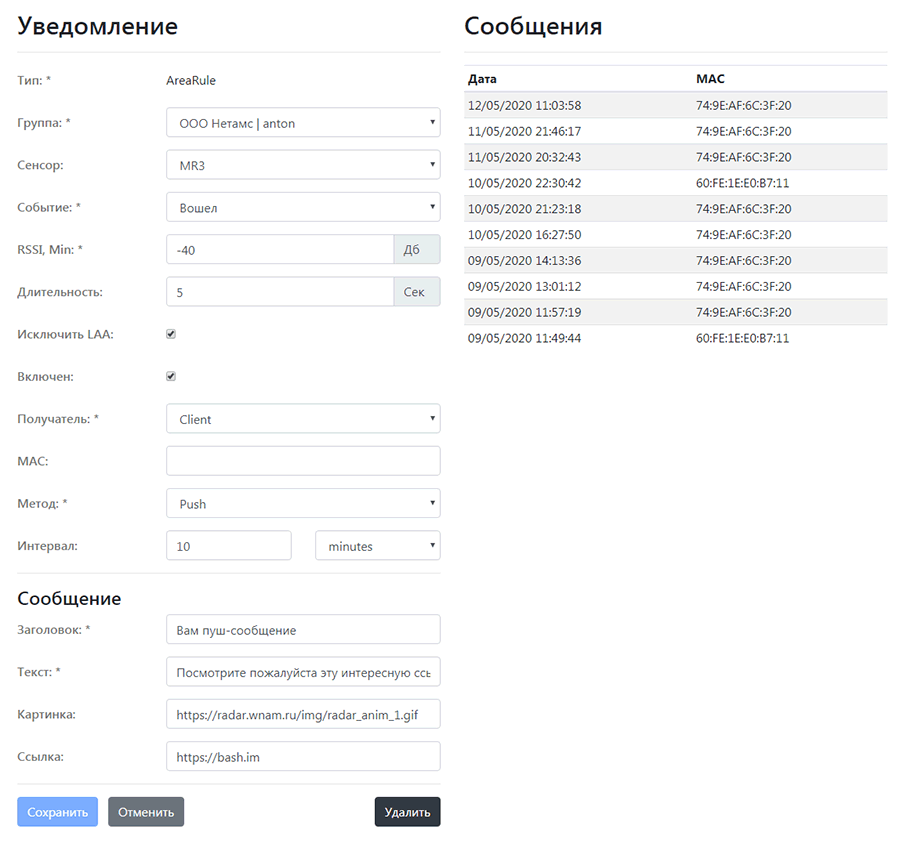Click the Сохранить button

pyautogui.click(x=57, y=812)
